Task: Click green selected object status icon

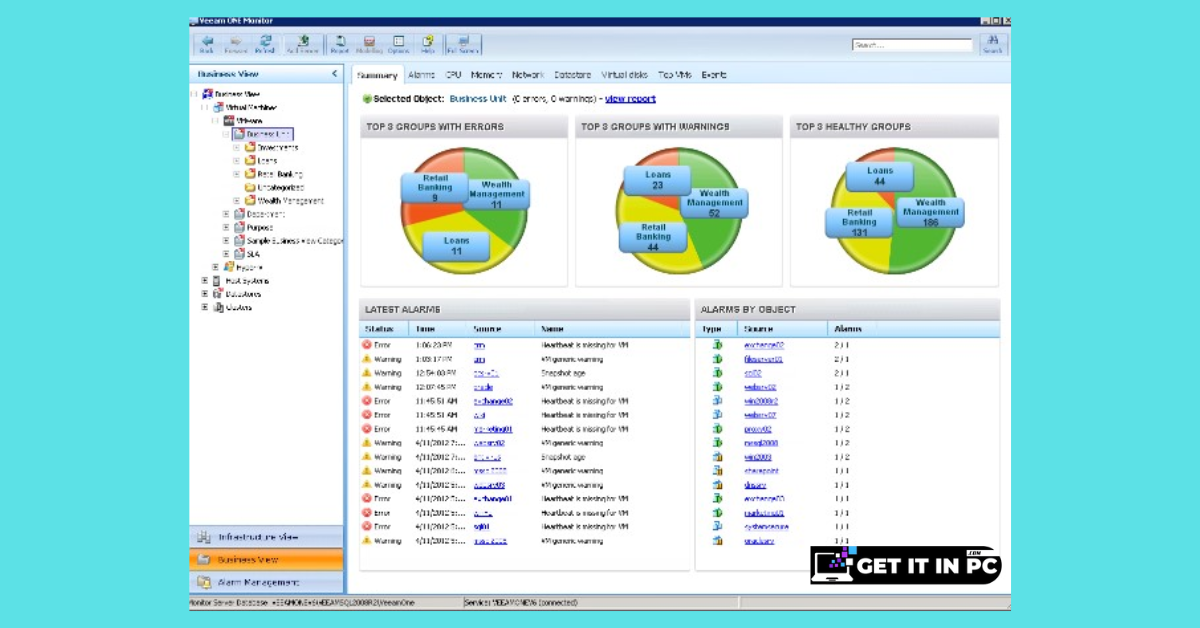Action: pos(367,99)
